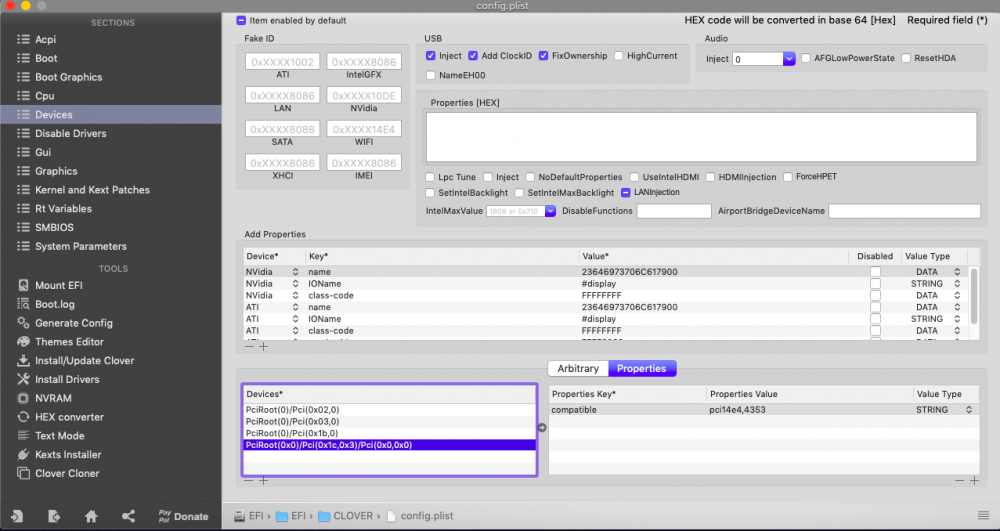Open the Audio Inject dropdown

click(789, 59)
